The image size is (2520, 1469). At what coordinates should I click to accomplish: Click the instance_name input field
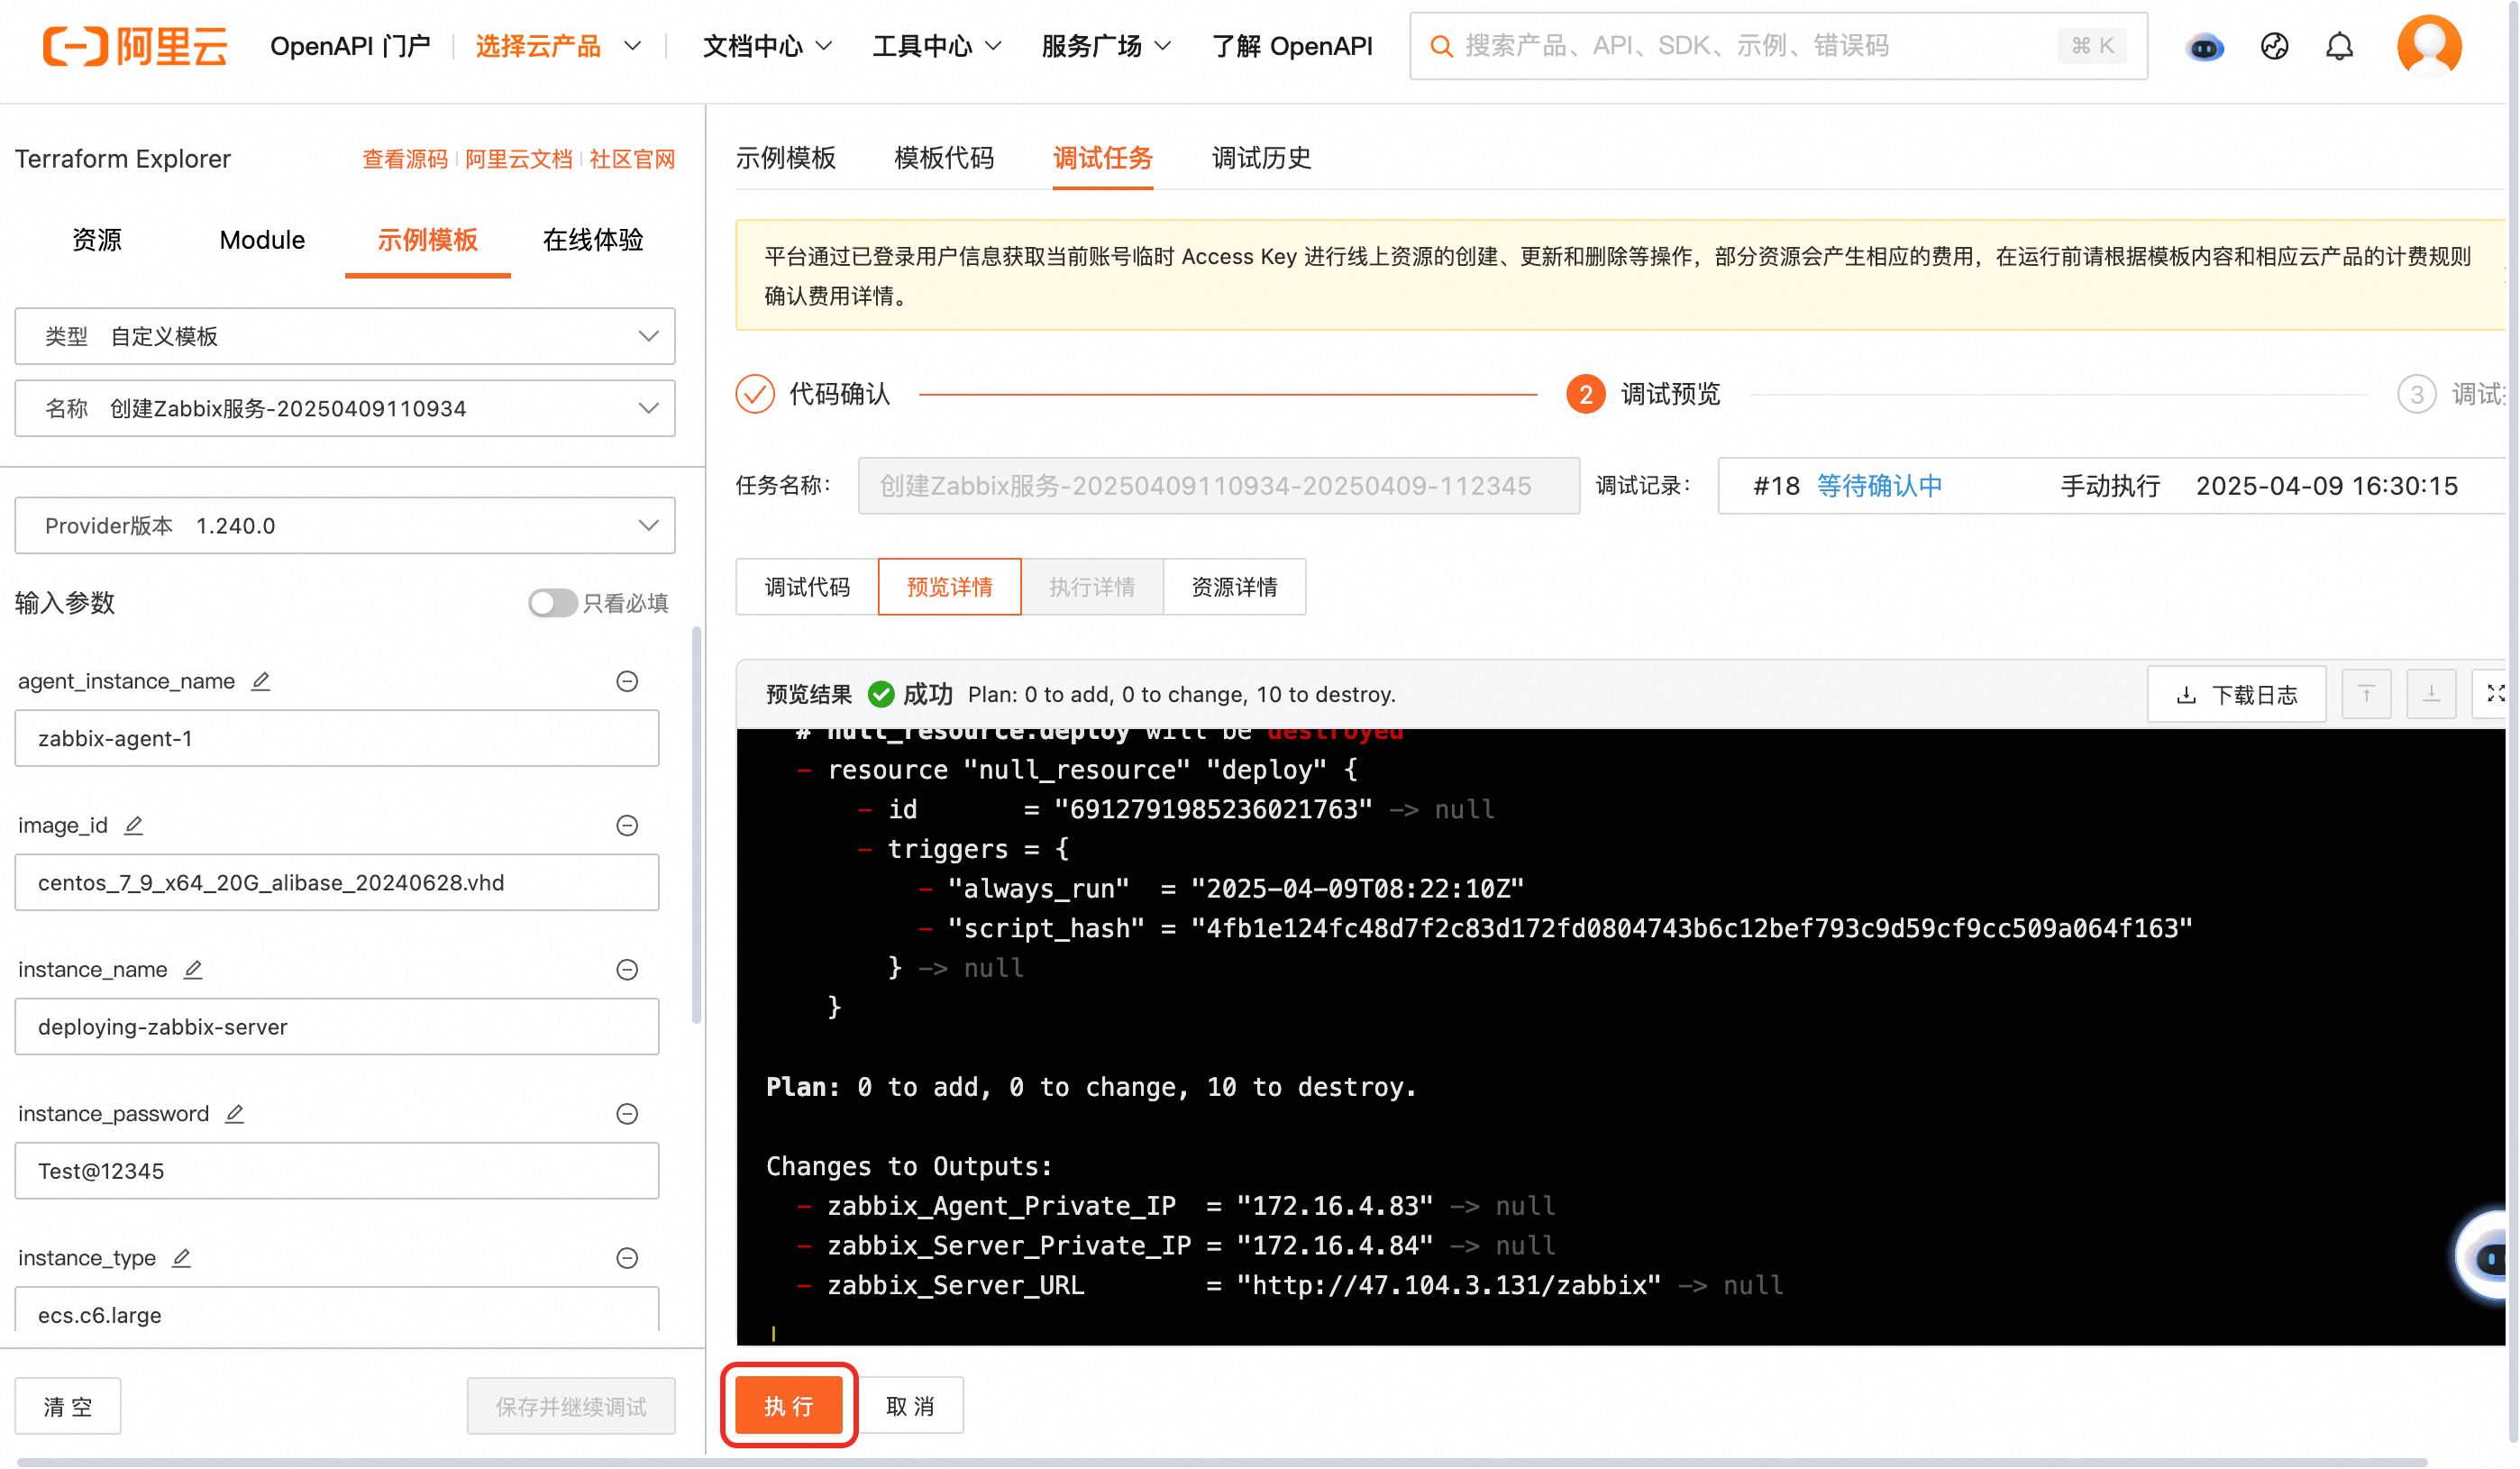[x=337, y=1027]
